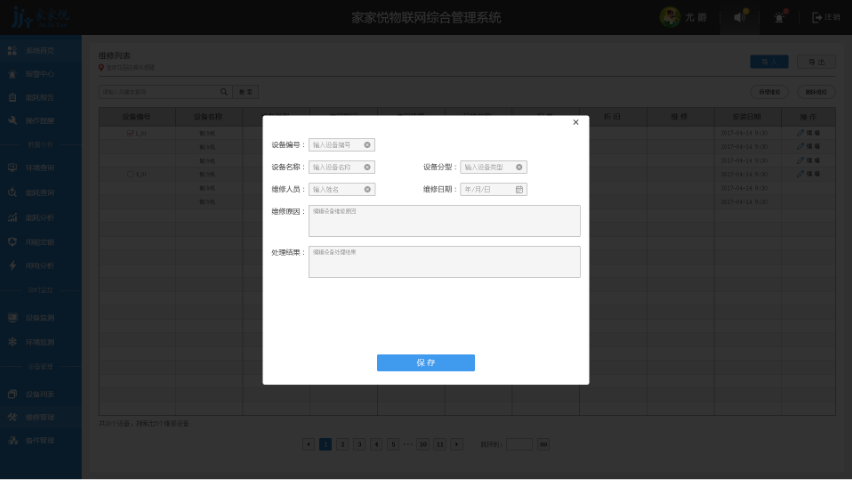Viewport: 852px width, 480px height.
Task: Clear the 设备分型 field using its clear icon
Action: tap(519, 167)
